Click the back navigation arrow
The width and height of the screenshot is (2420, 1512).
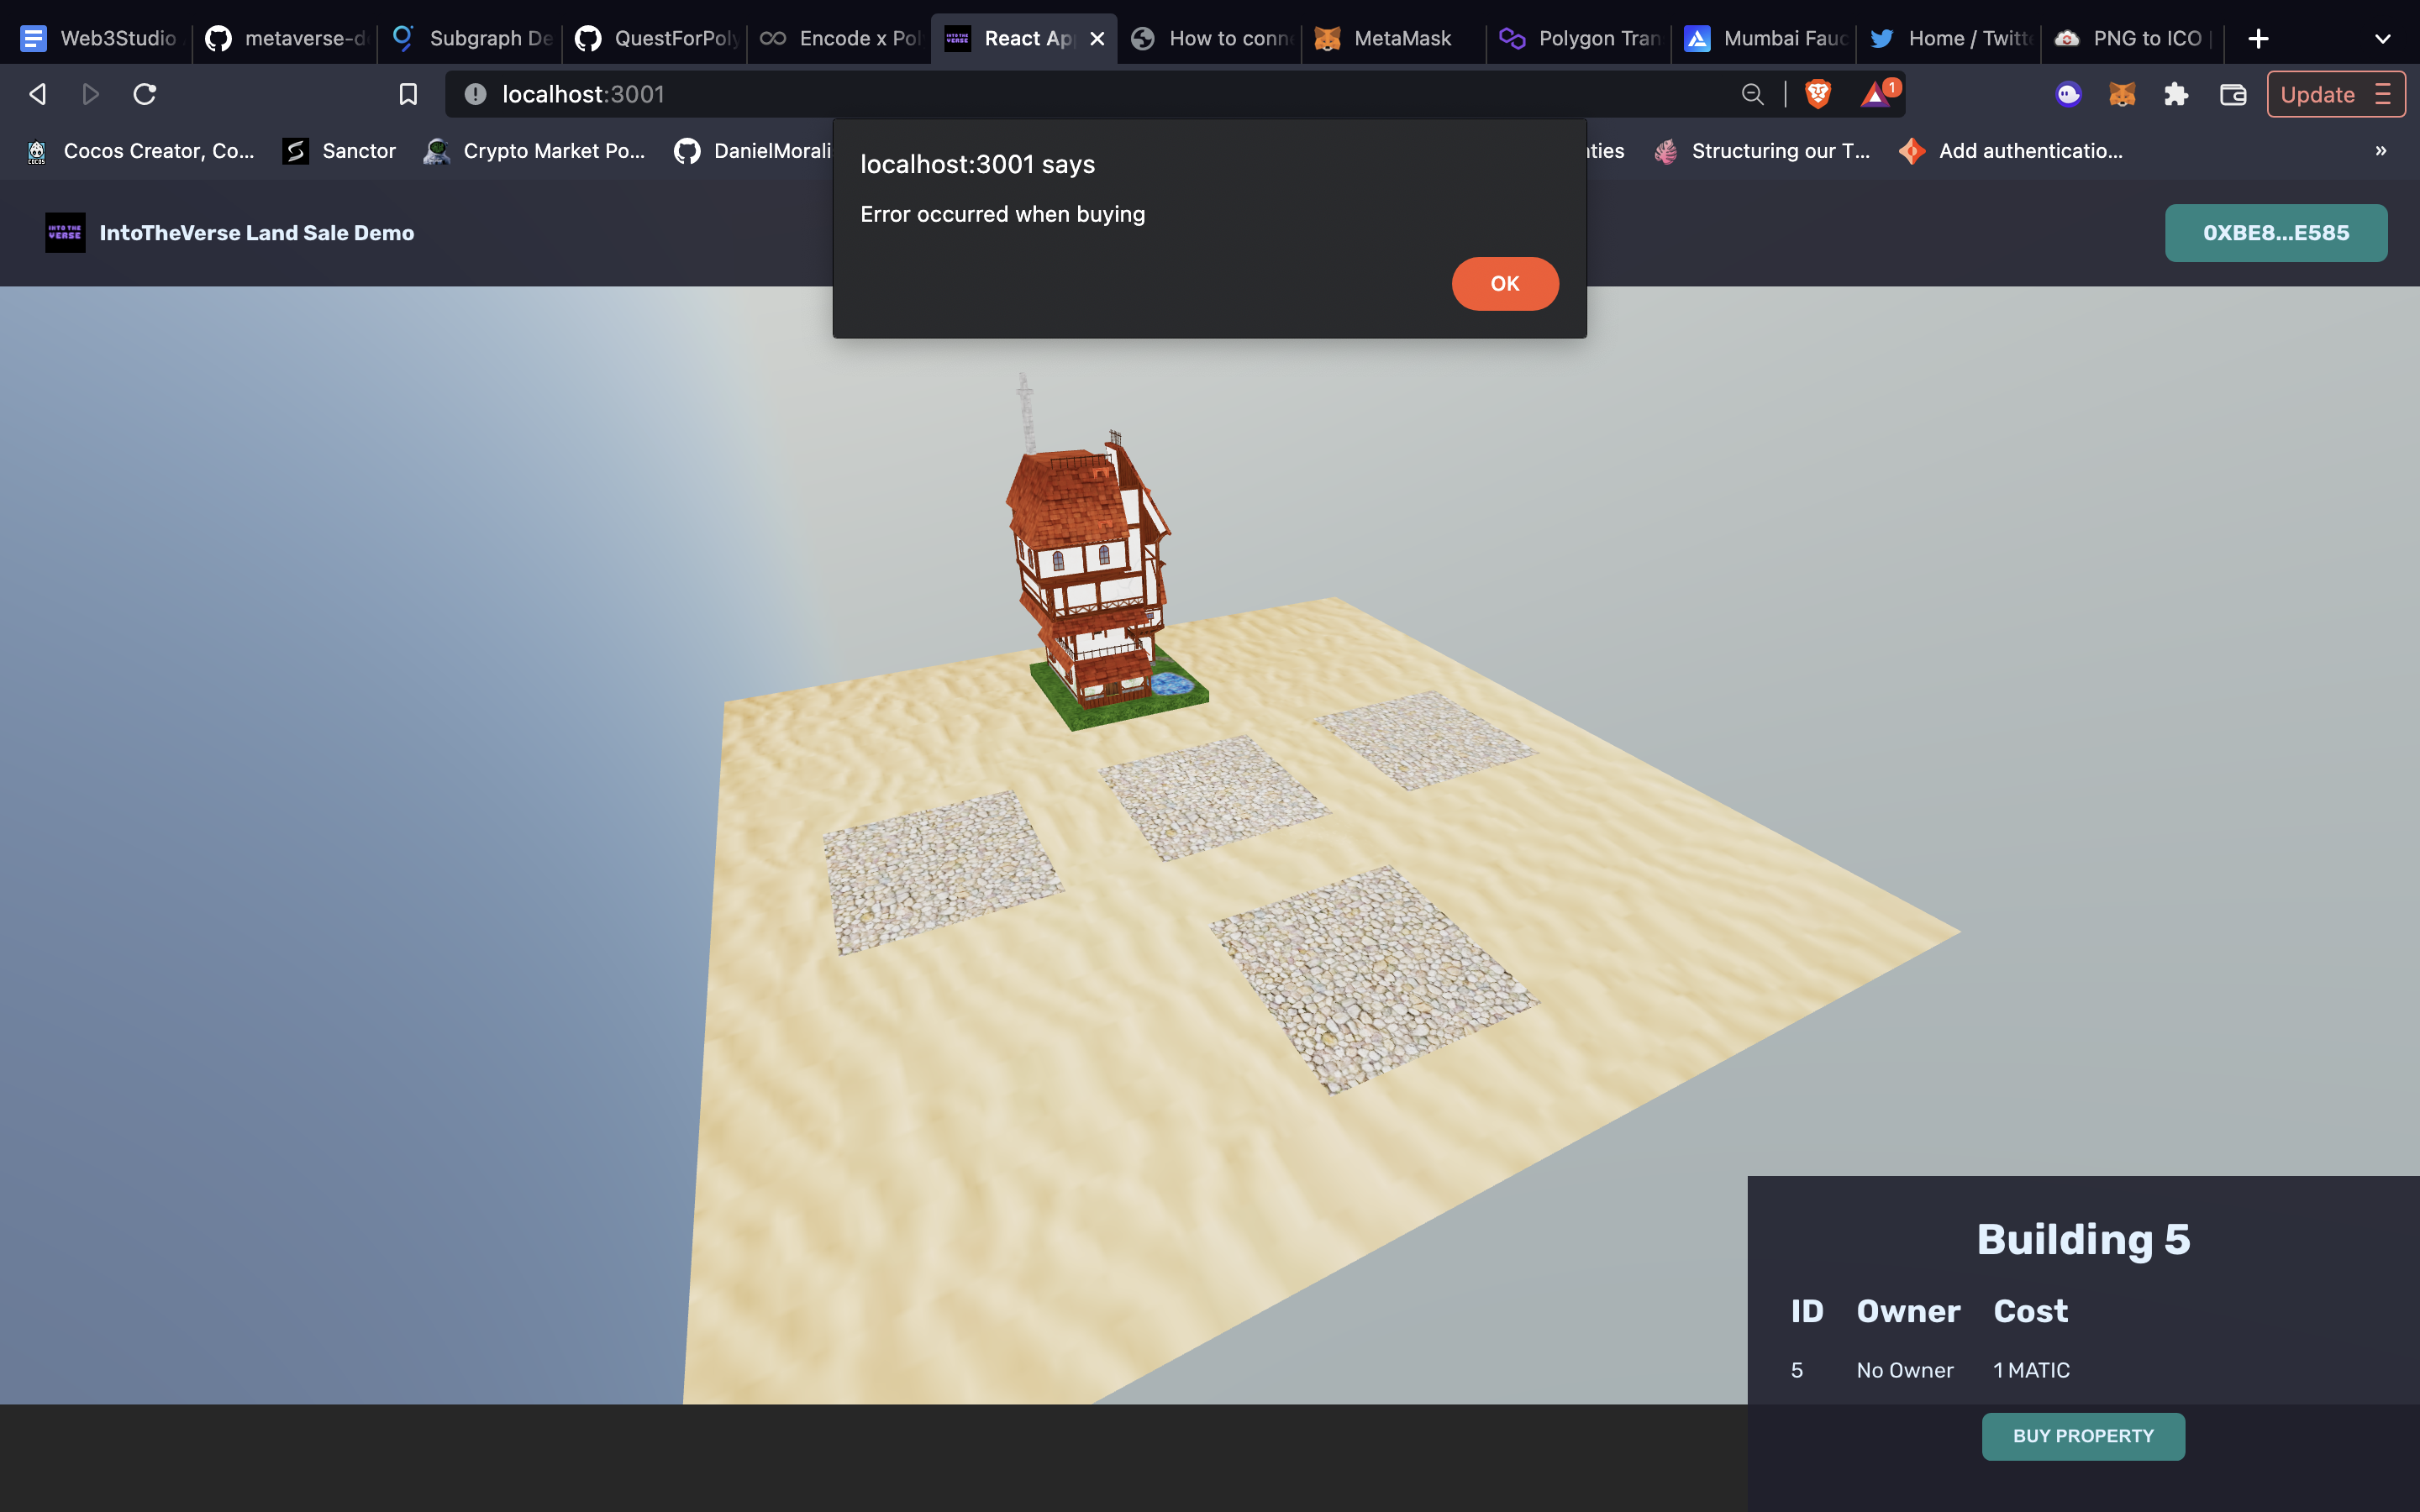(36, 93)
